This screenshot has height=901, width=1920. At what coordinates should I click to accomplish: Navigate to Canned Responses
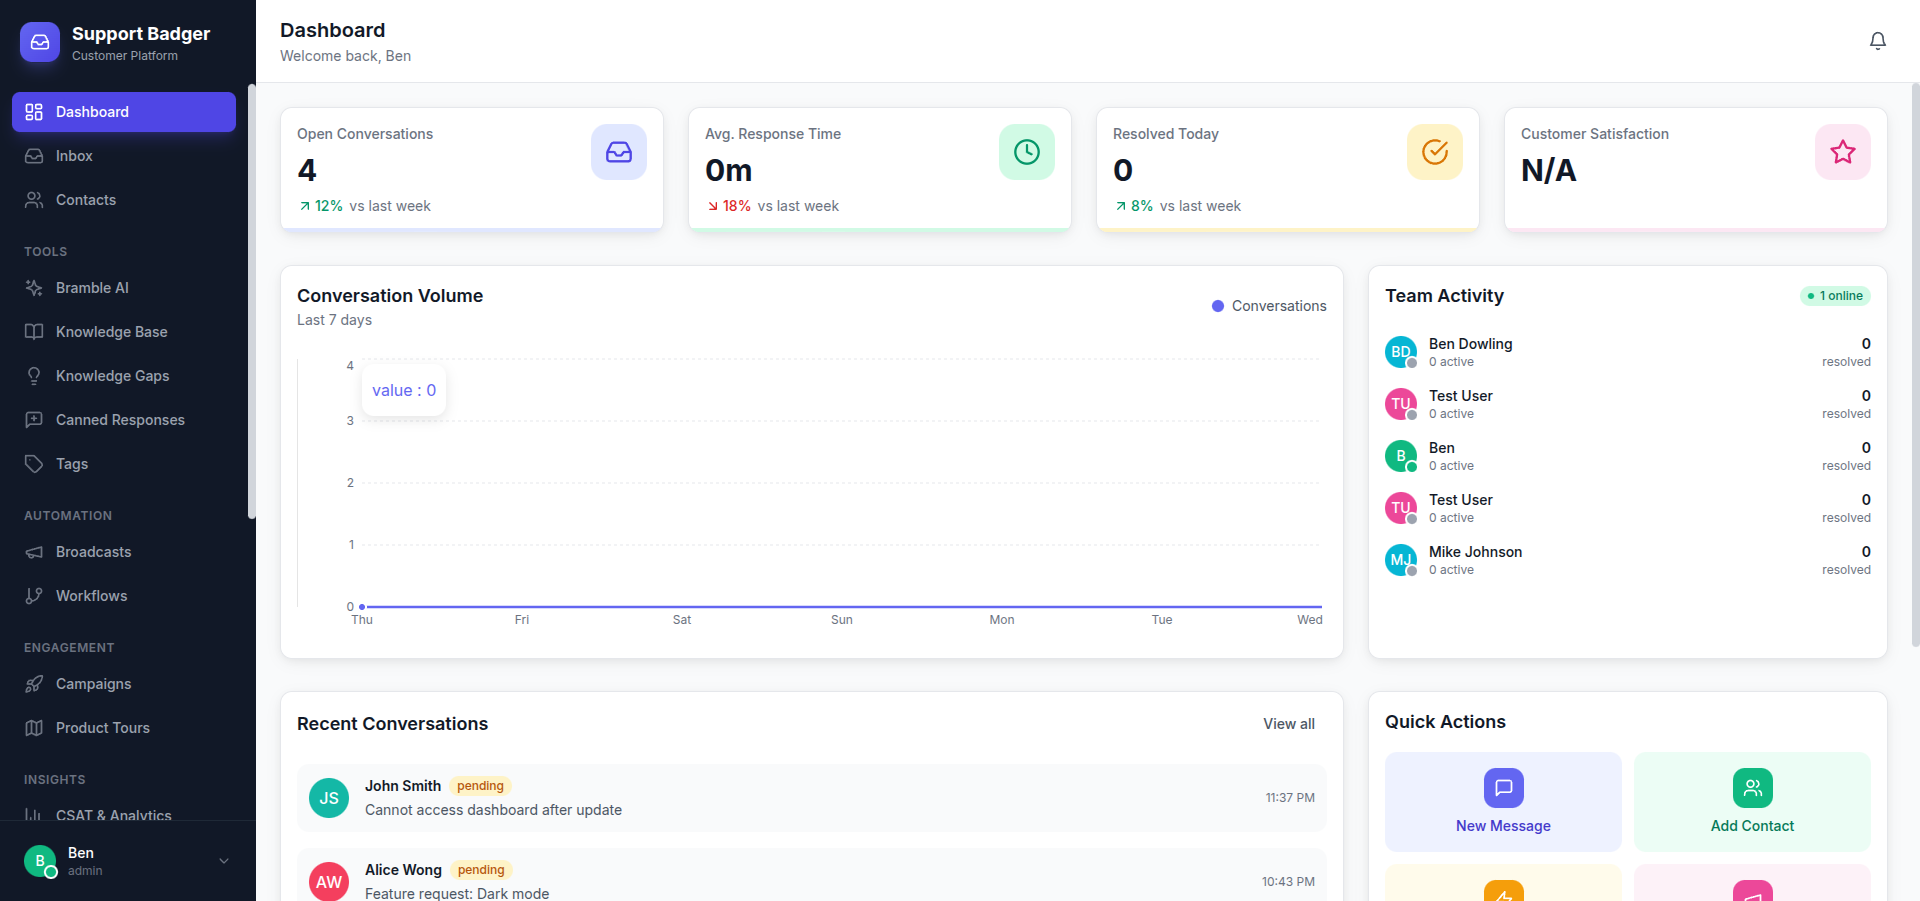(120, 420)
